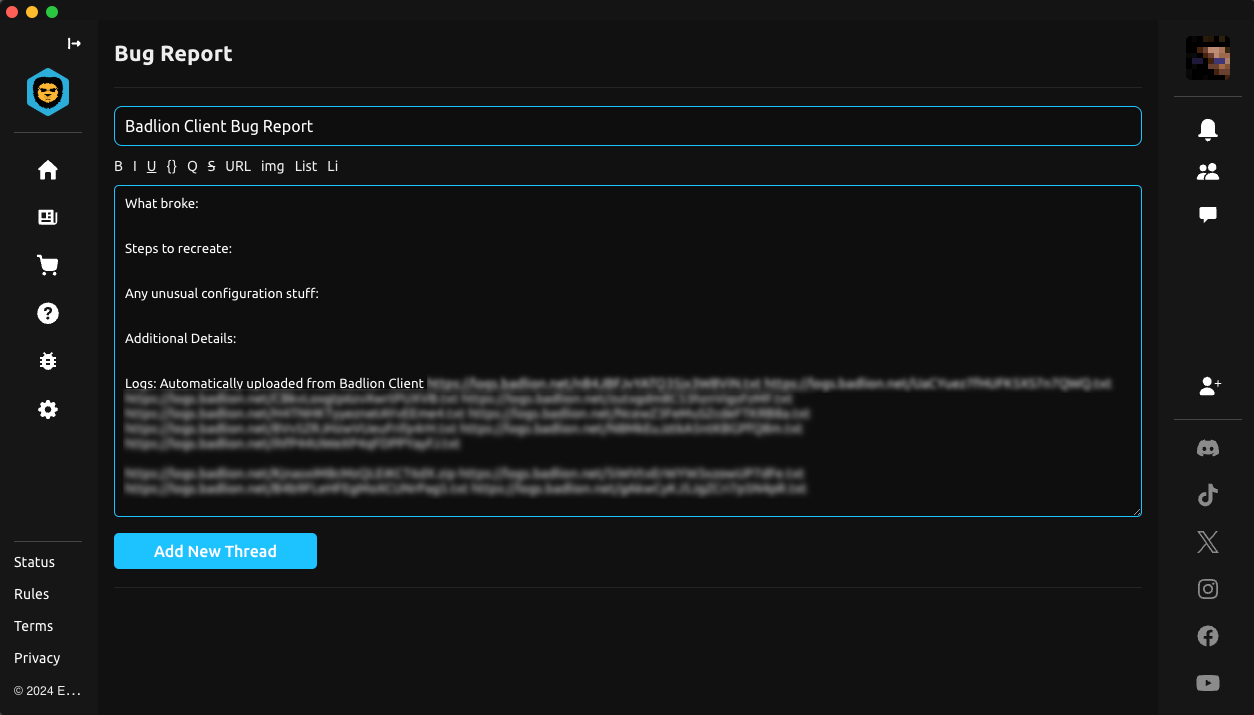Click the 'Bug Report' page heading
1254x715 pixels.
point(173,54)
